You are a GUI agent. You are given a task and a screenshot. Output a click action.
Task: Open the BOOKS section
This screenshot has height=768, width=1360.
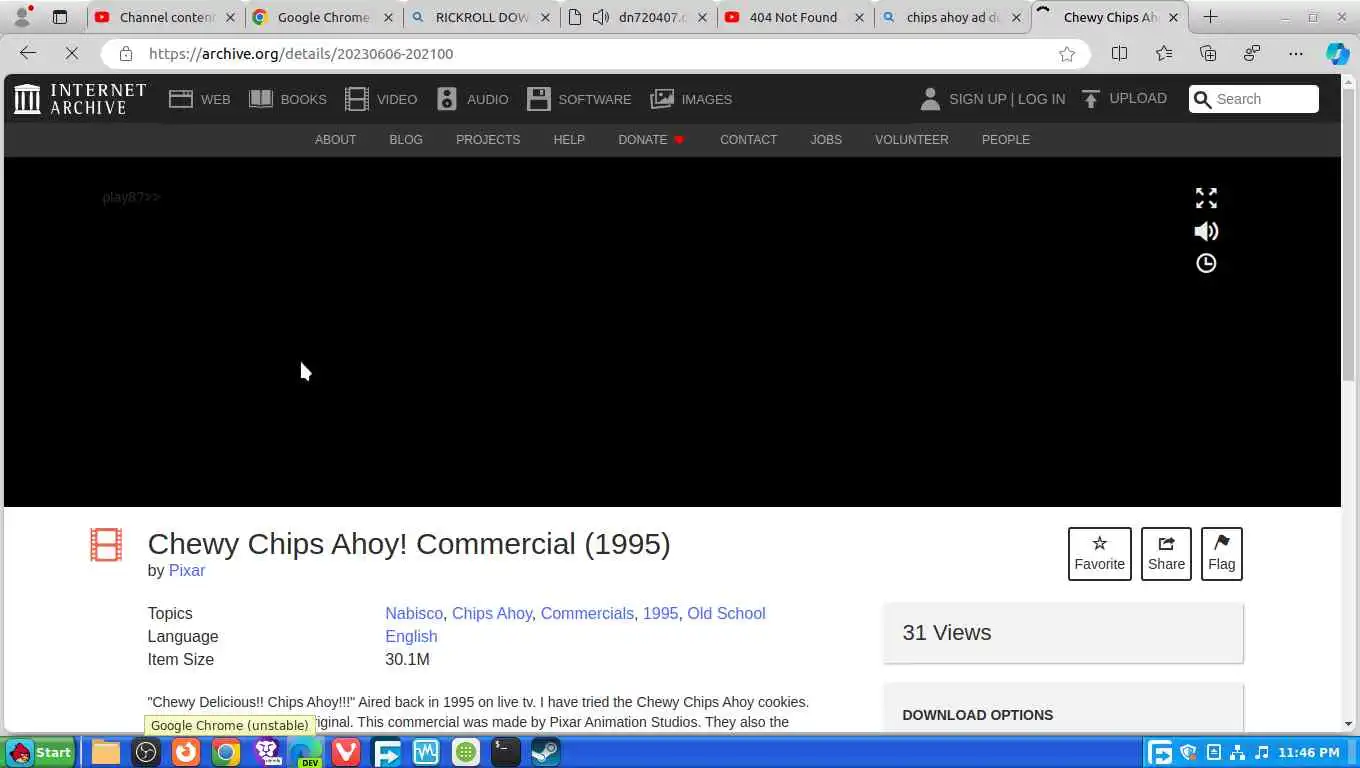(x=288, y=99)
